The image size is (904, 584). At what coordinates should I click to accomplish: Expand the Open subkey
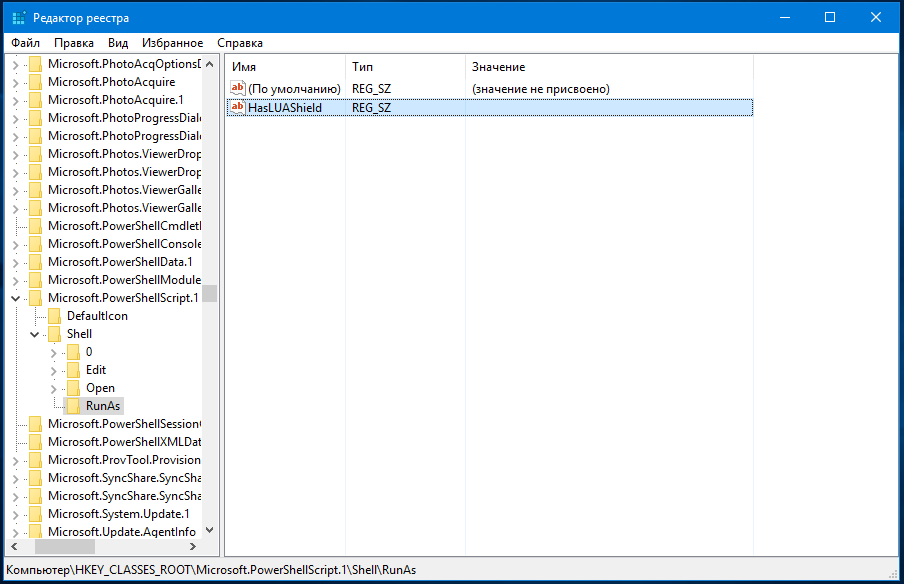coord(54,389)
